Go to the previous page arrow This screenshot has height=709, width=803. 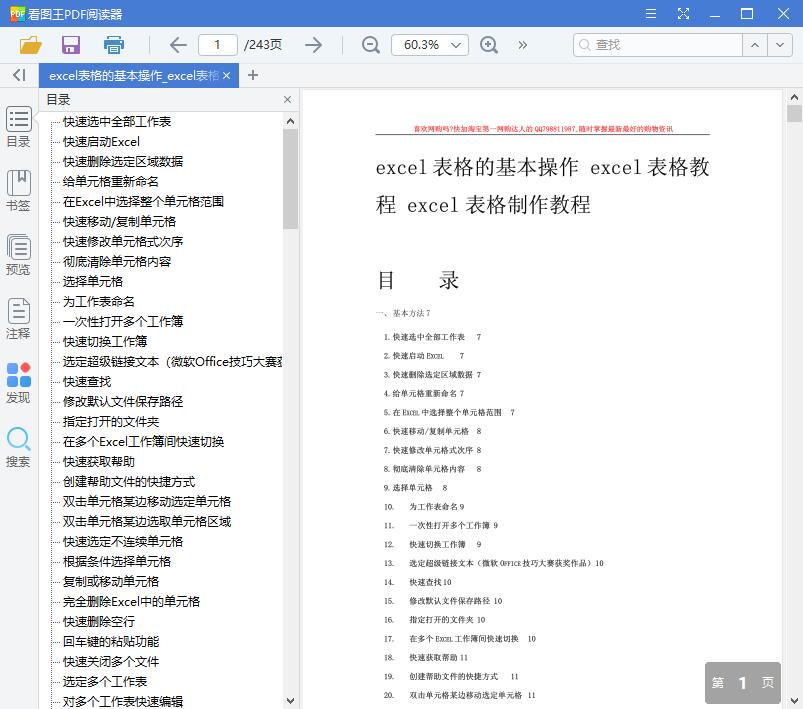click(178, 45)
